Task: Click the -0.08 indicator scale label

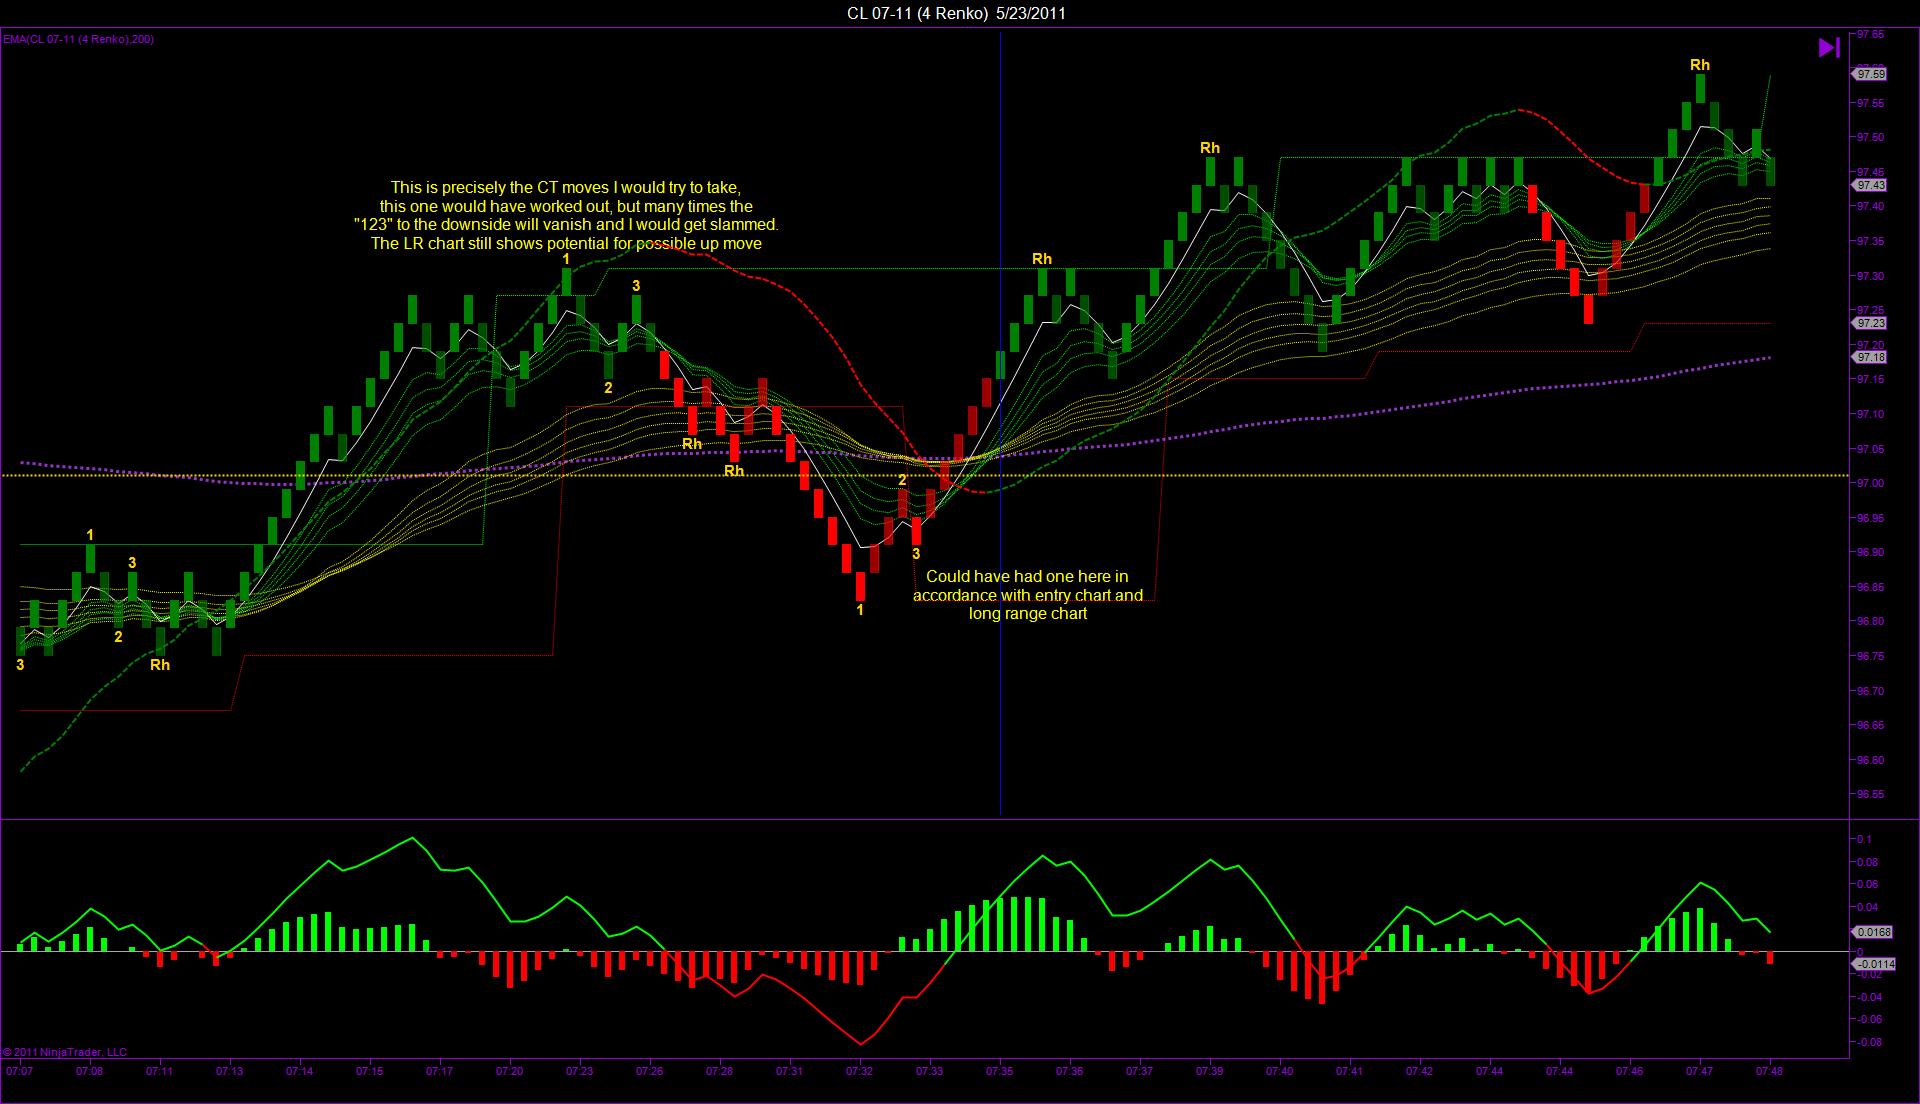Action: [x=1870, y=1042]
